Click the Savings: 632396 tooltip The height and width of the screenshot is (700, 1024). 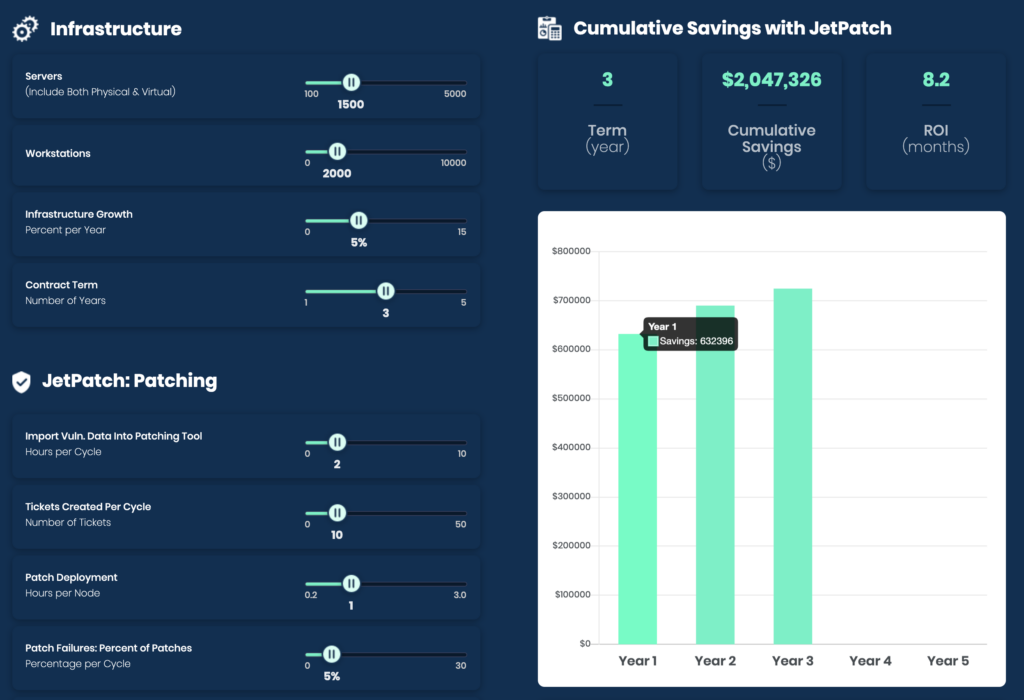click(x=691, y=334)
